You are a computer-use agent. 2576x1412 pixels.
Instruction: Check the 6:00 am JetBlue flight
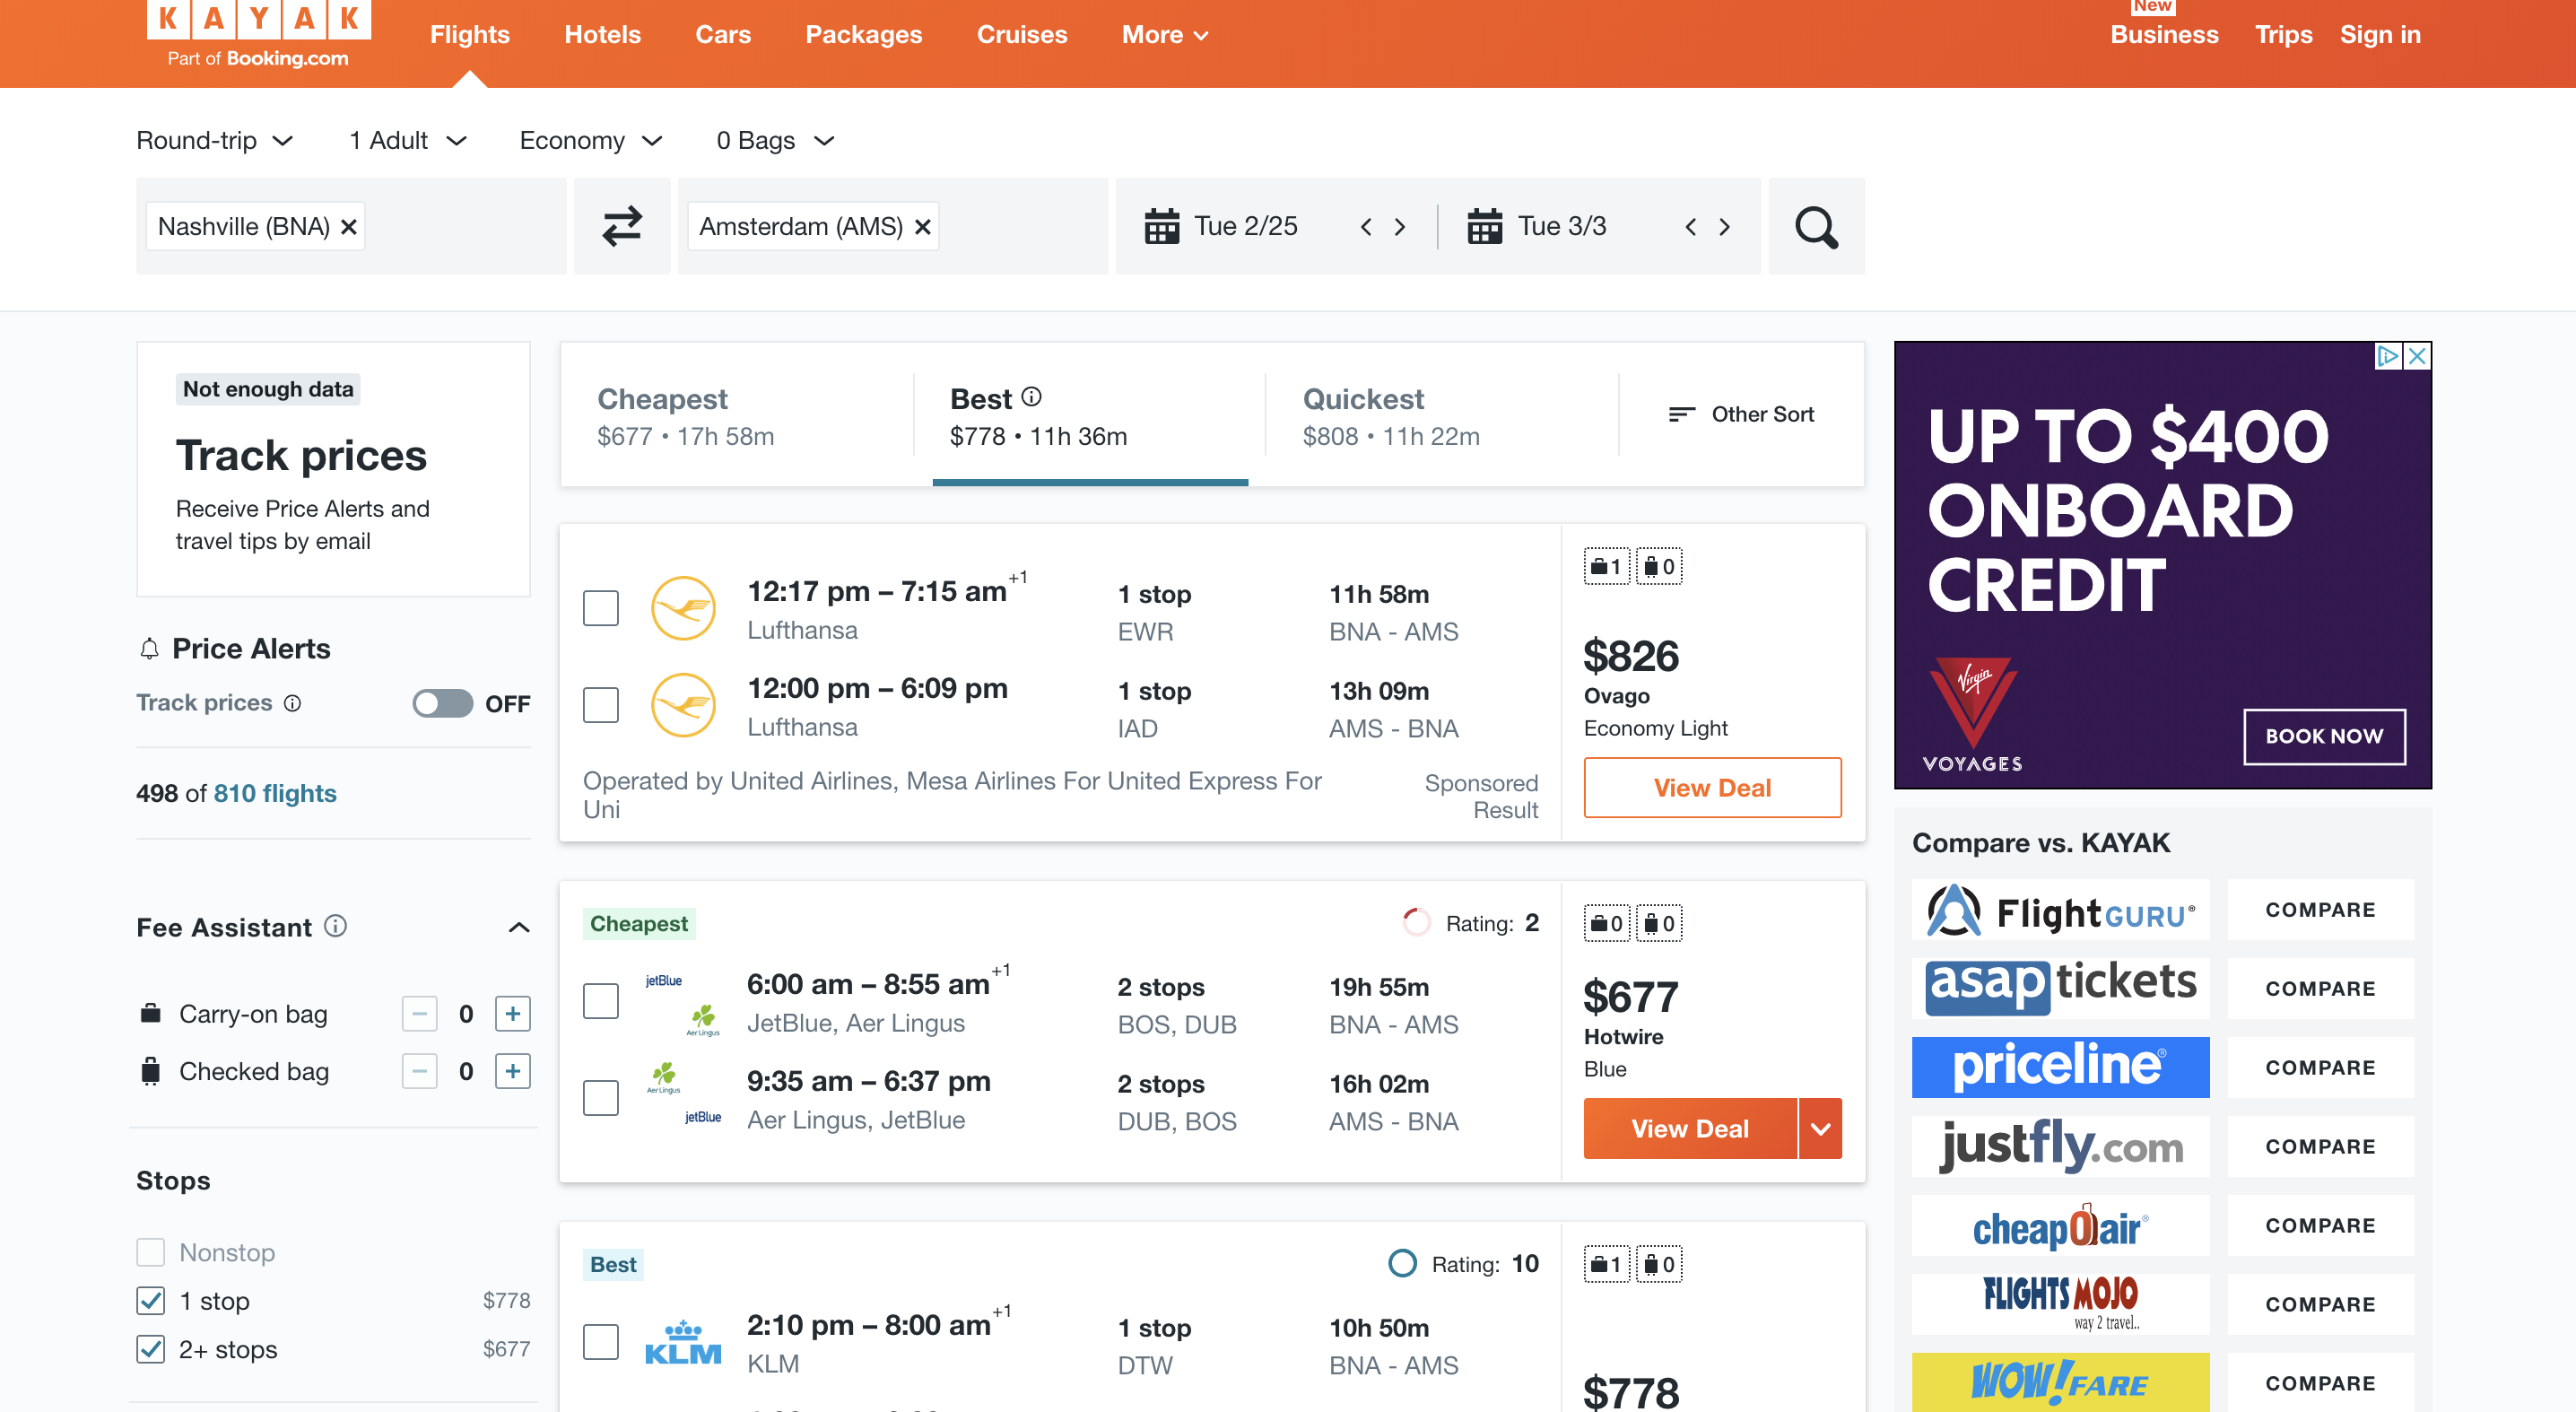[600, 1001]
